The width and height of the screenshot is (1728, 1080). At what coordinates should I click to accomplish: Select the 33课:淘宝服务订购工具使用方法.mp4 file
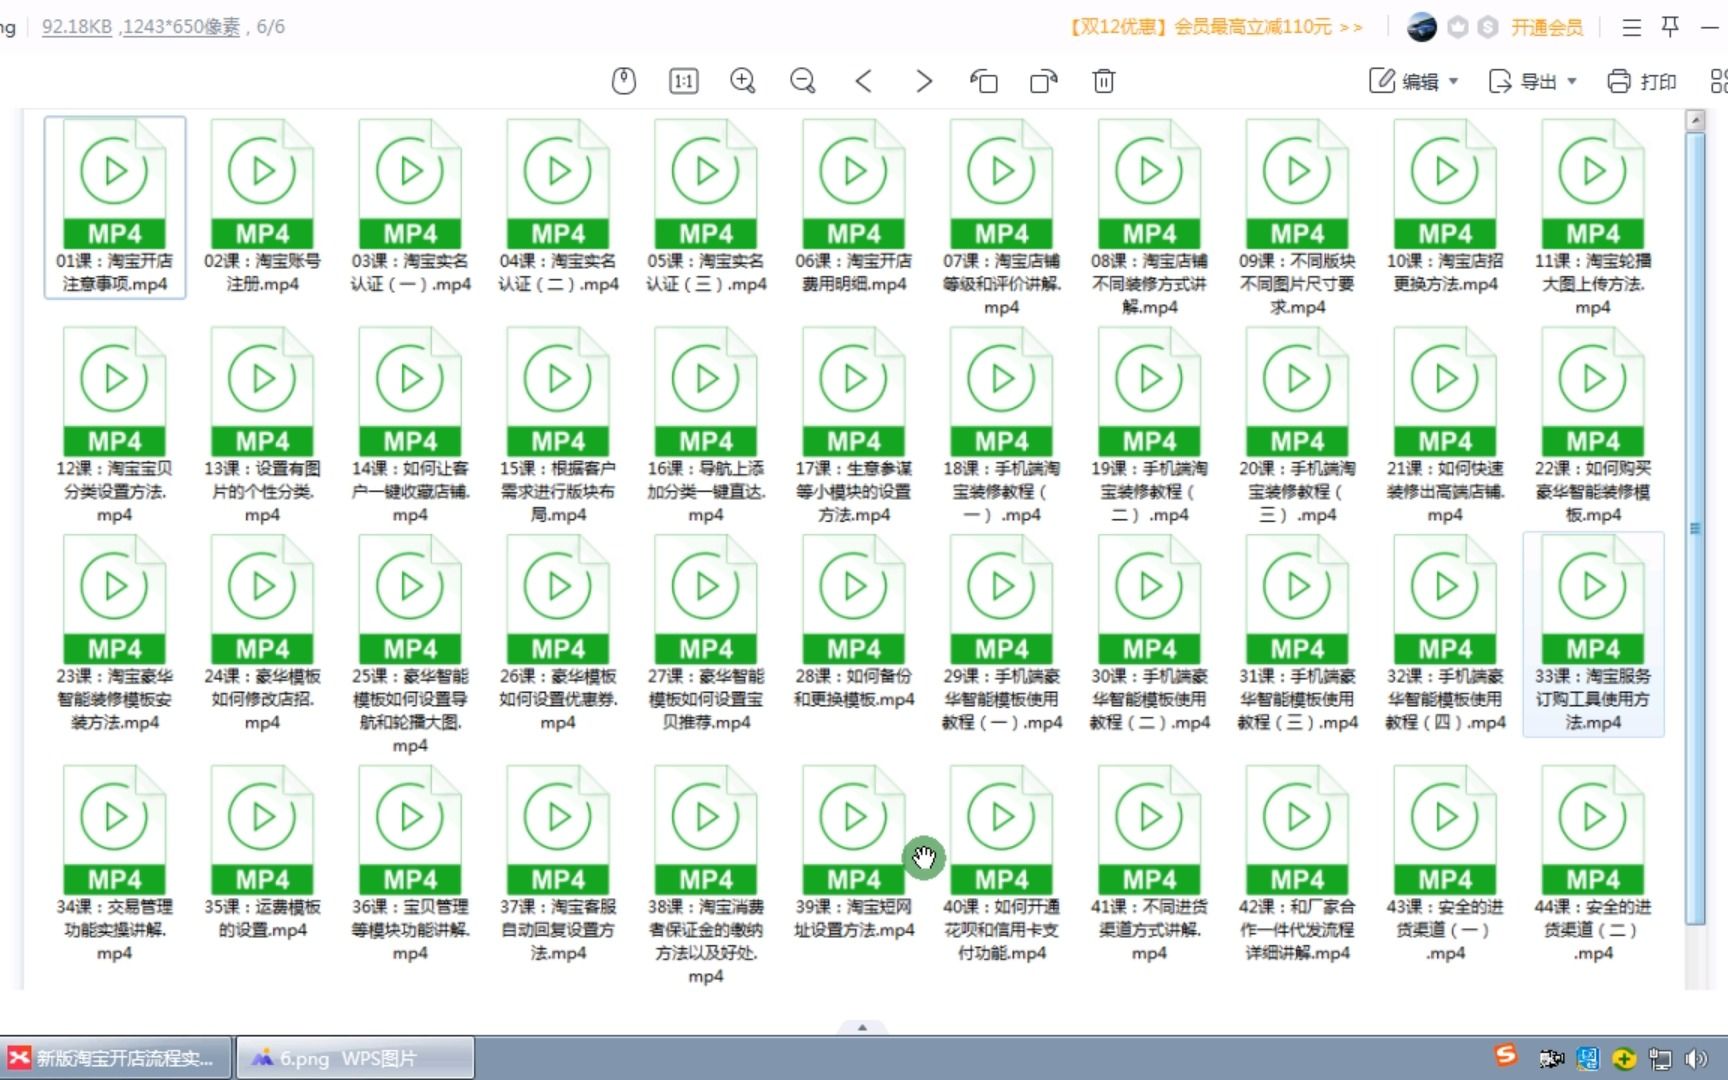[x=1593, y=634]
